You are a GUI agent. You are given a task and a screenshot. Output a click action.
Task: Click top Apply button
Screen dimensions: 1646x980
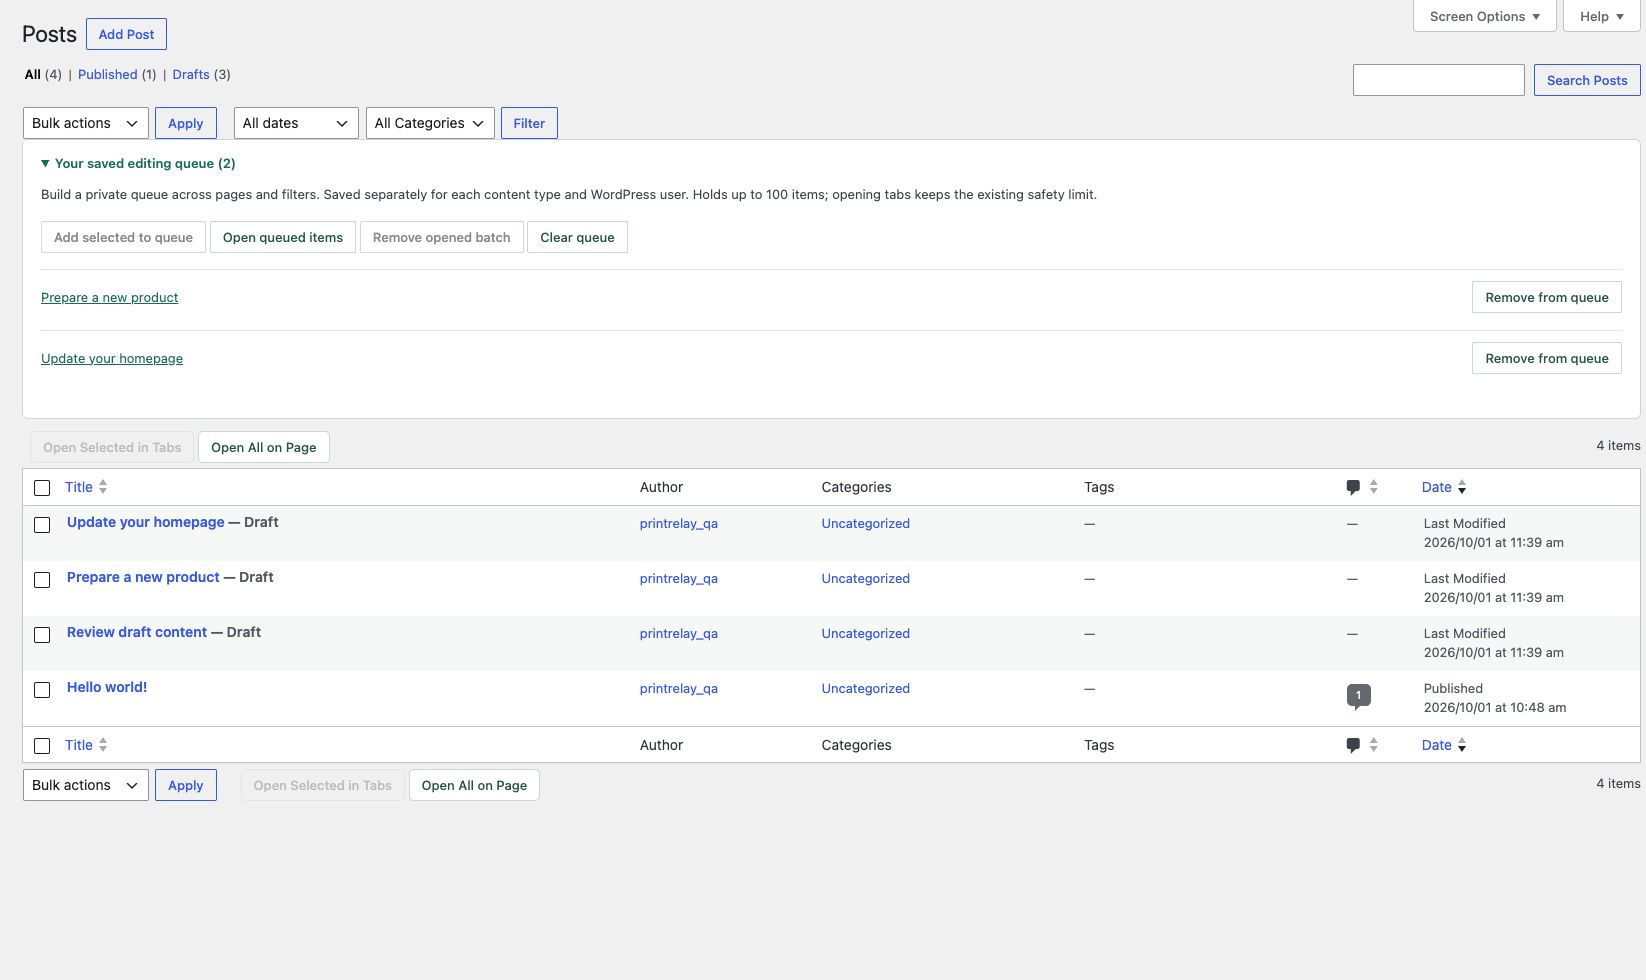185,123
